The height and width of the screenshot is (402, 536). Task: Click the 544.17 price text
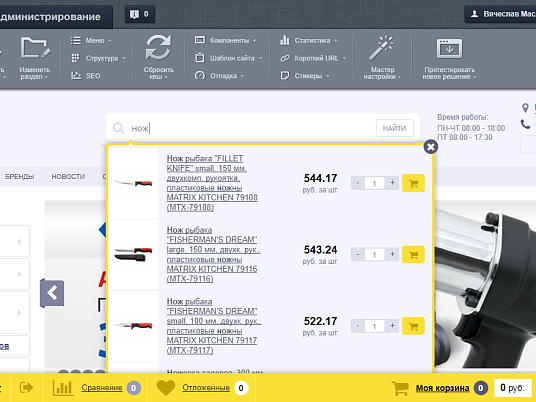coord(320,178)
